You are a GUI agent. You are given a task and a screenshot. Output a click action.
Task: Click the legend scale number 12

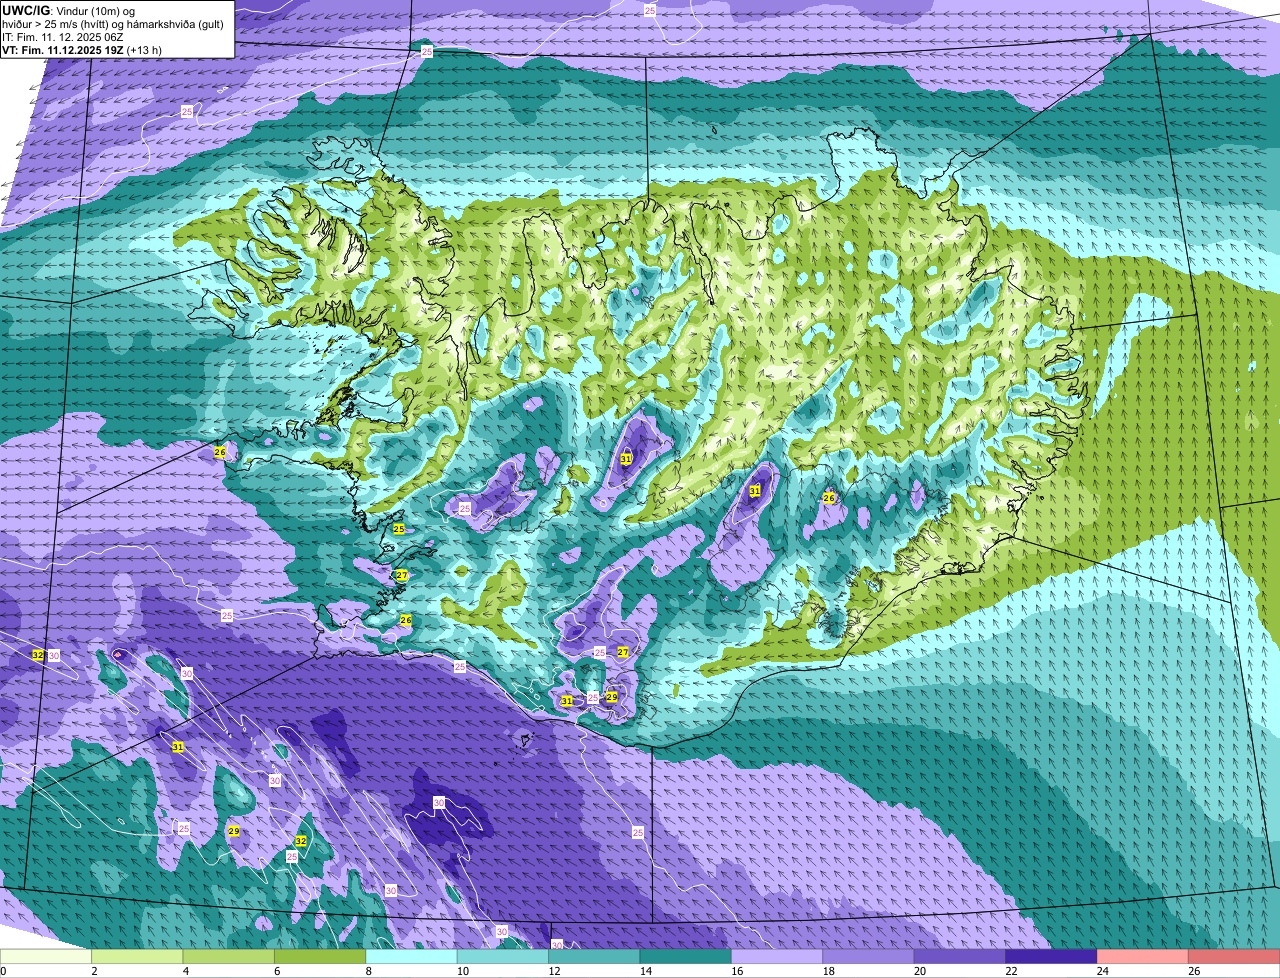(552, 971)
